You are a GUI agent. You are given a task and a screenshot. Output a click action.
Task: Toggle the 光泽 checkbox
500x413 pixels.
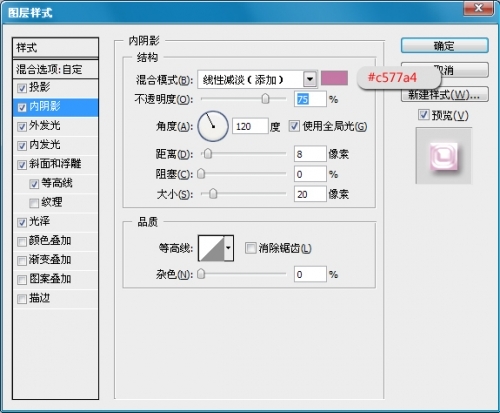tap(22, 222)
